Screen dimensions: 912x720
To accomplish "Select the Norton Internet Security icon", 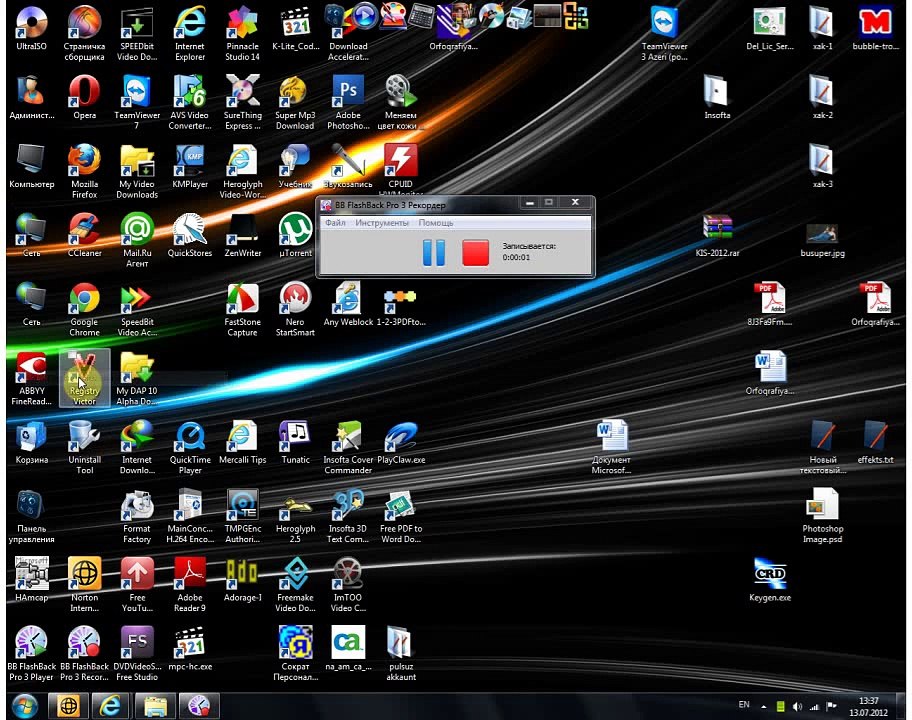I will pyautogui.click(x=84, y=585).
